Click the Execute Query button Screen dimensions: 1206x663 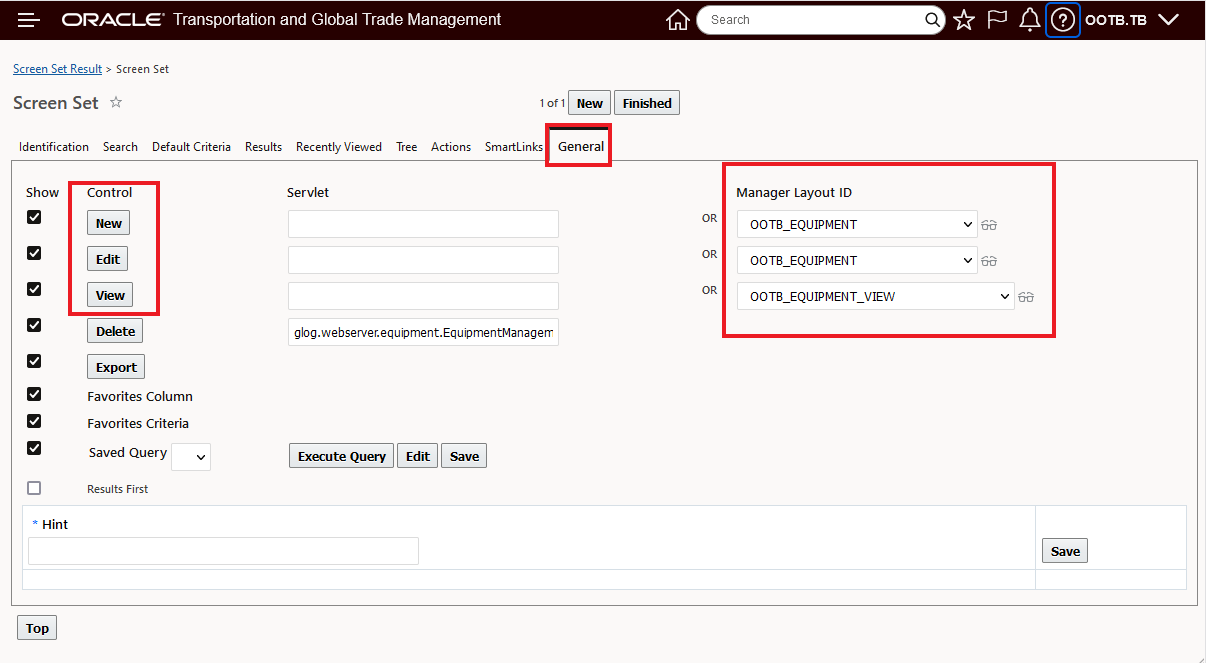[x=342, y=456]
